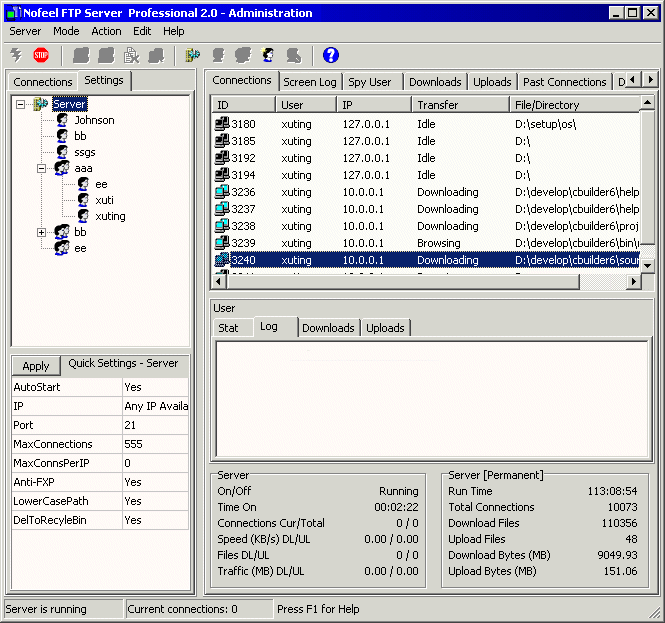Click the connection icon for ID 3239
This screenshot has width=665, height=623.
coord(222,243)
